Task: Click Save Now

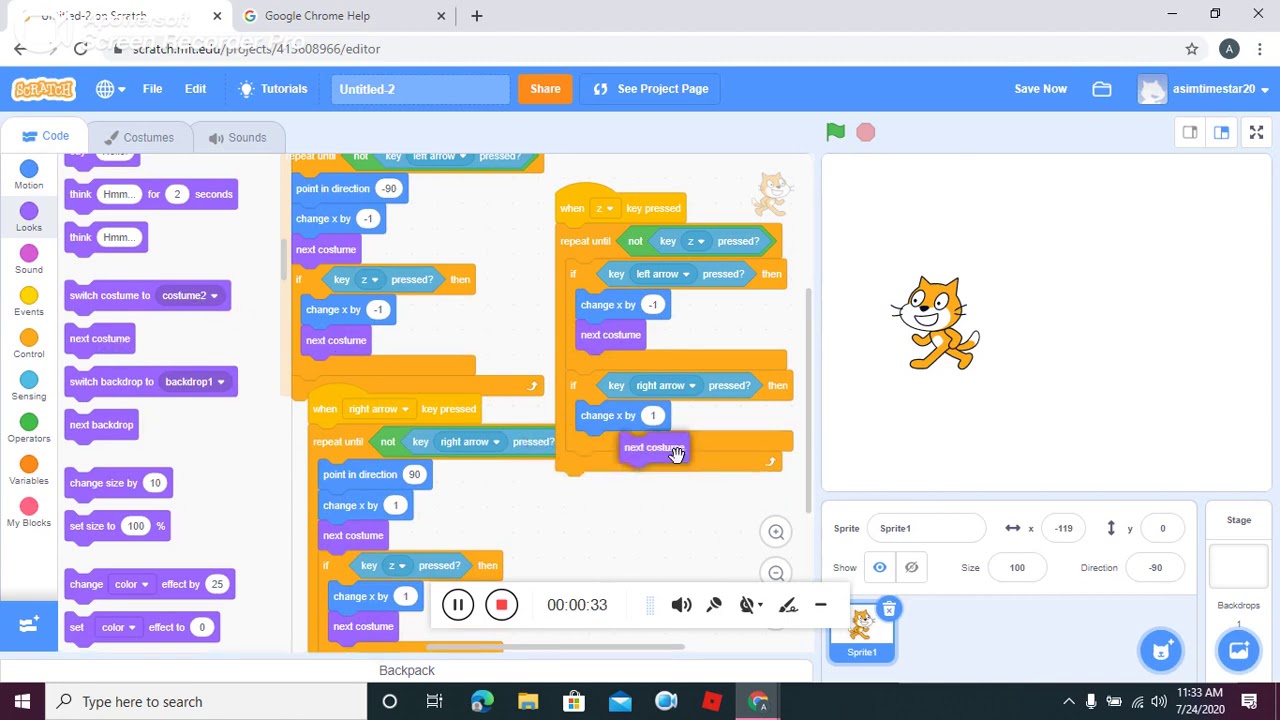Action: [1040, 89]
